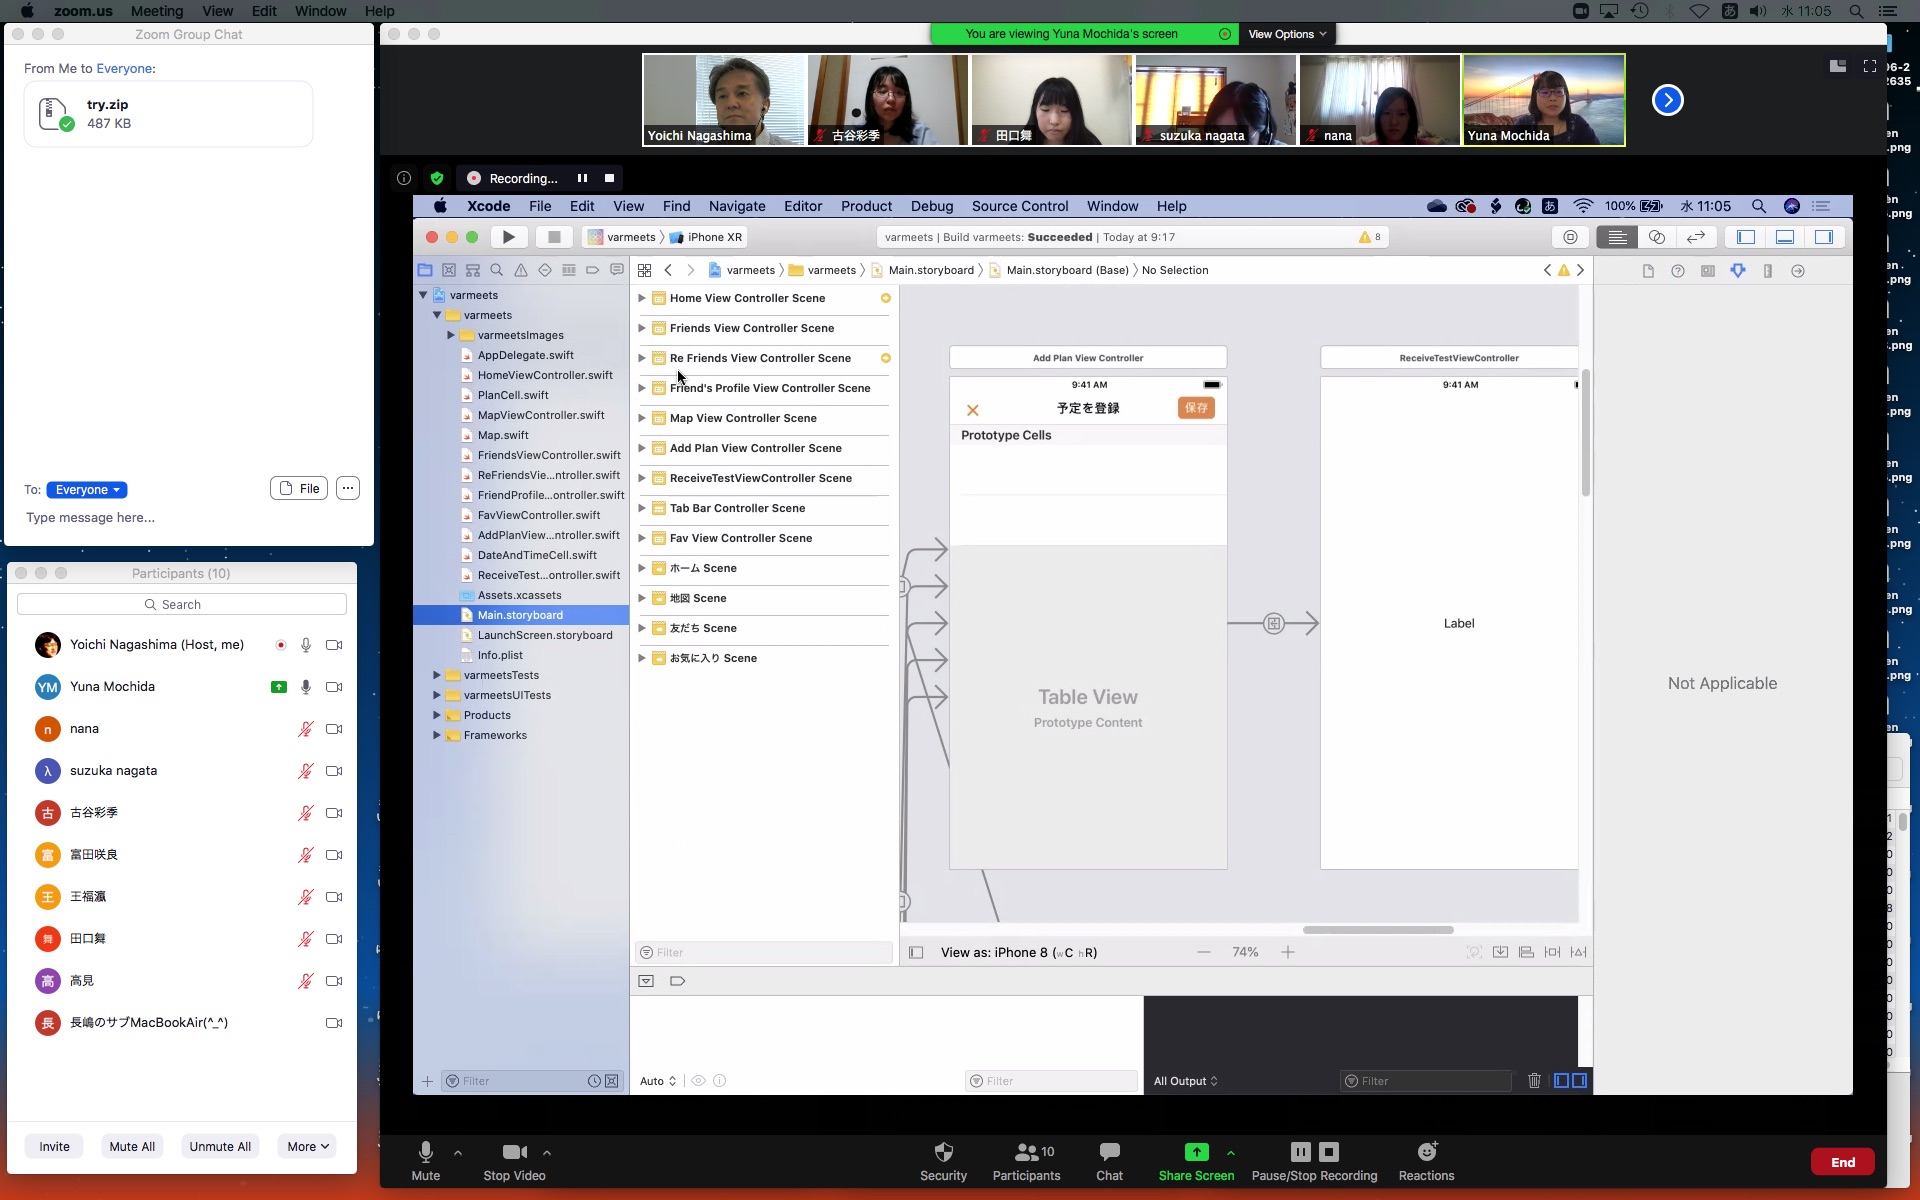Click Security shield icon in Zoom toolbar

(x=943, y=1152)
